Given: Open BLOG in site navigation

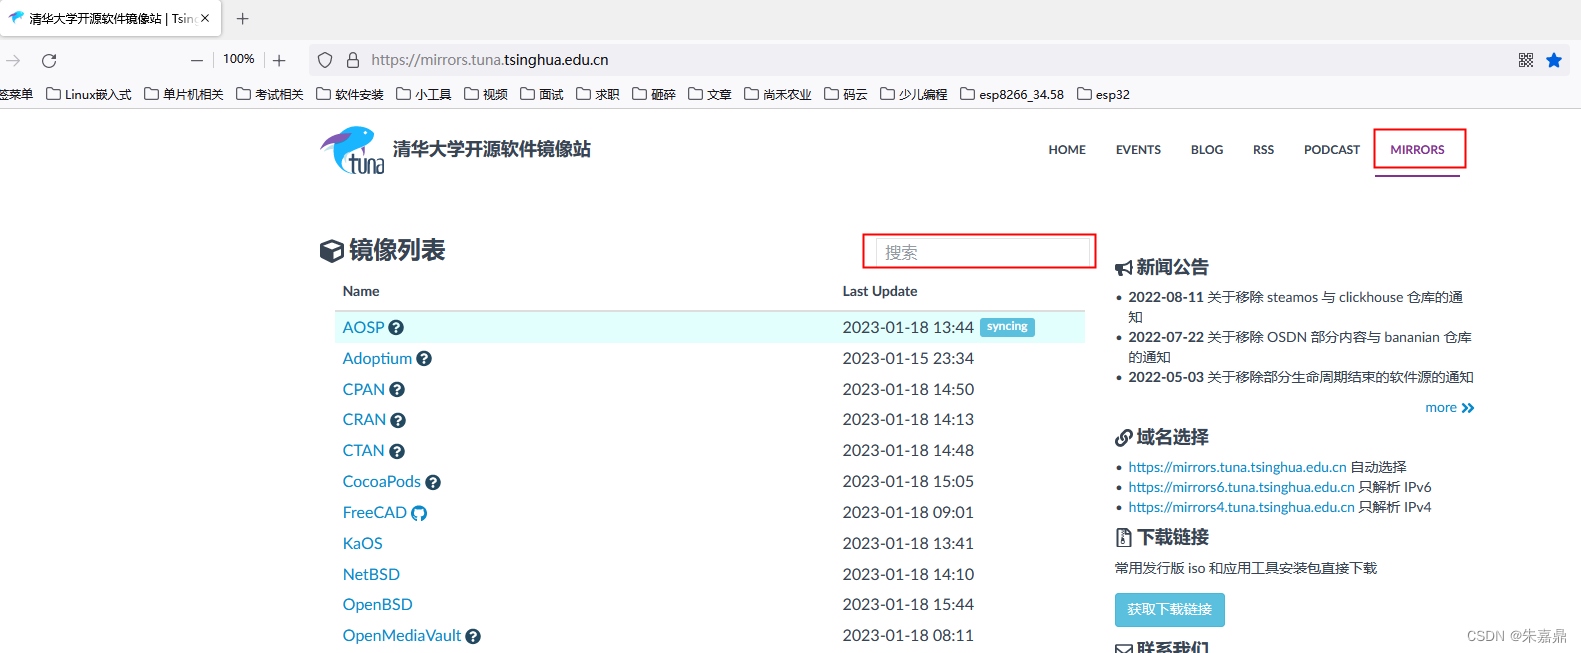Looking at the screenshot, I should pyautogui.click(x=1207, y=150).
